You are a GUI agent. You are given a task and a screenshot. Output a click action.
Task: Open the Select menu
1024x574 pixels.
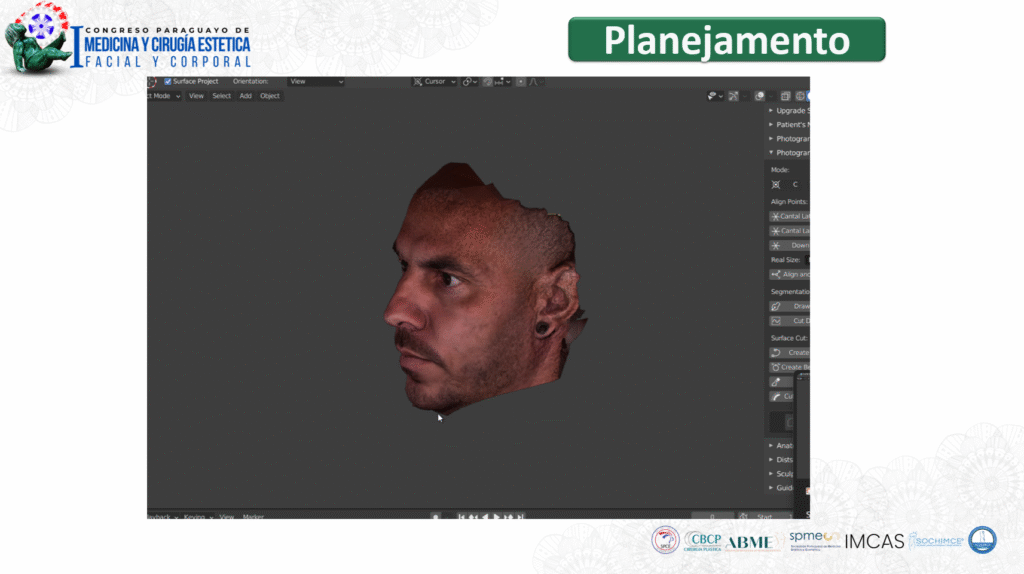click(x=221, y=96)
